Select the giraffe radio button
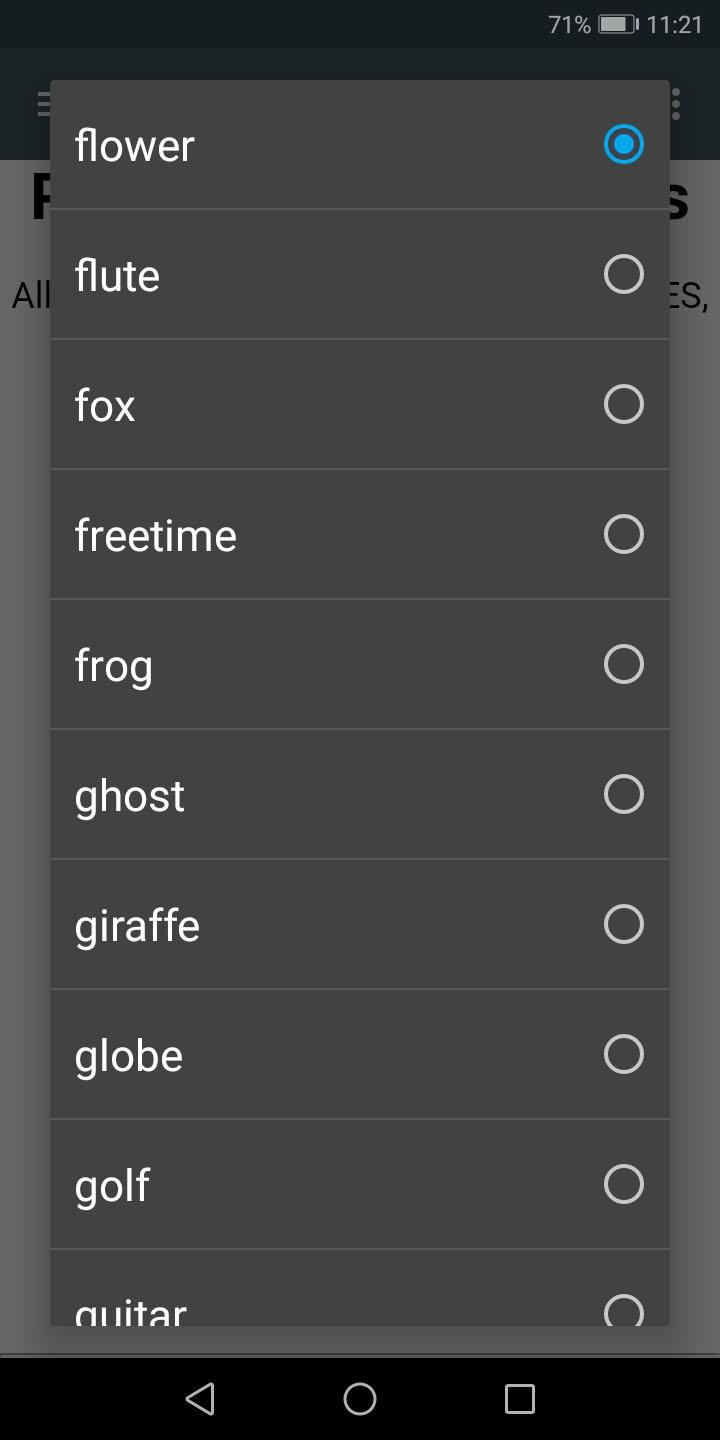 (x=623, y=924)
